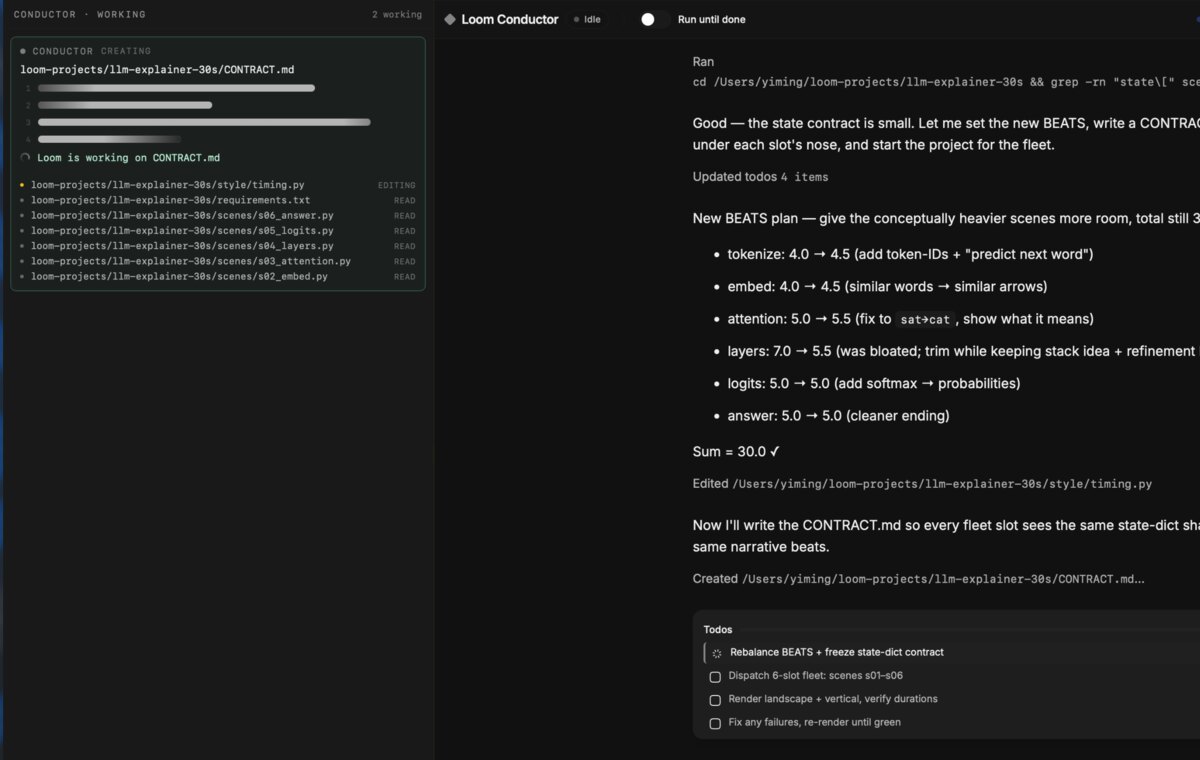1200x760 pixels.
Task: Click 'Updated todos 4 items' entry
Action: 760,177
